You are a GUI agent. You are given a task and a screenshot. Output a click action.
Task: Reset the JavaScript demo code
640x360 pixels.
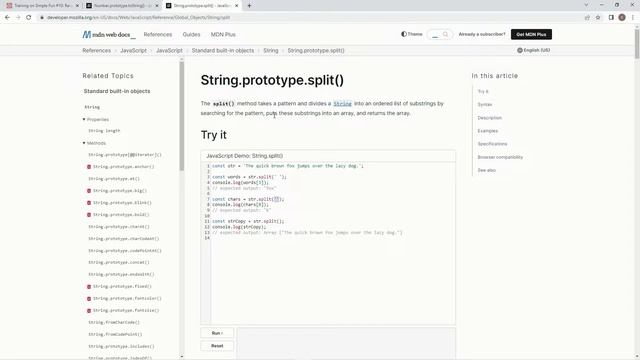[x=217, y=346]
